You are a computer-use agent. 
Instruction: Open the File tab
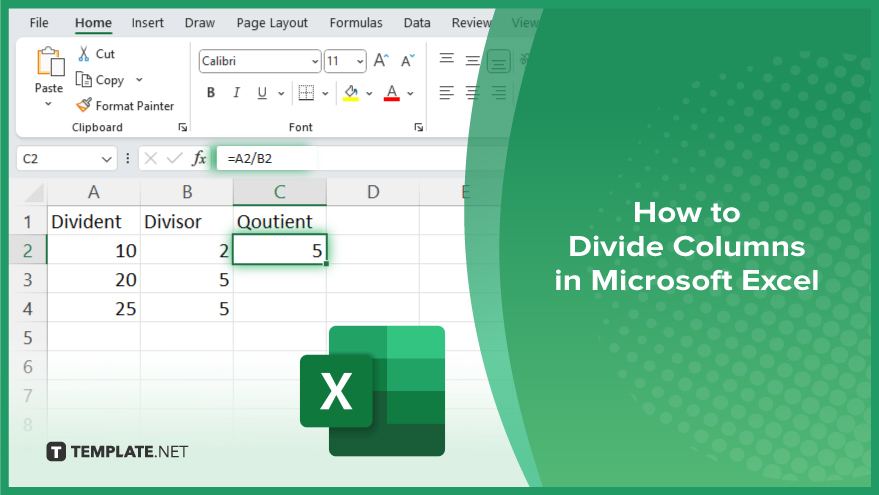click(39, 23)
